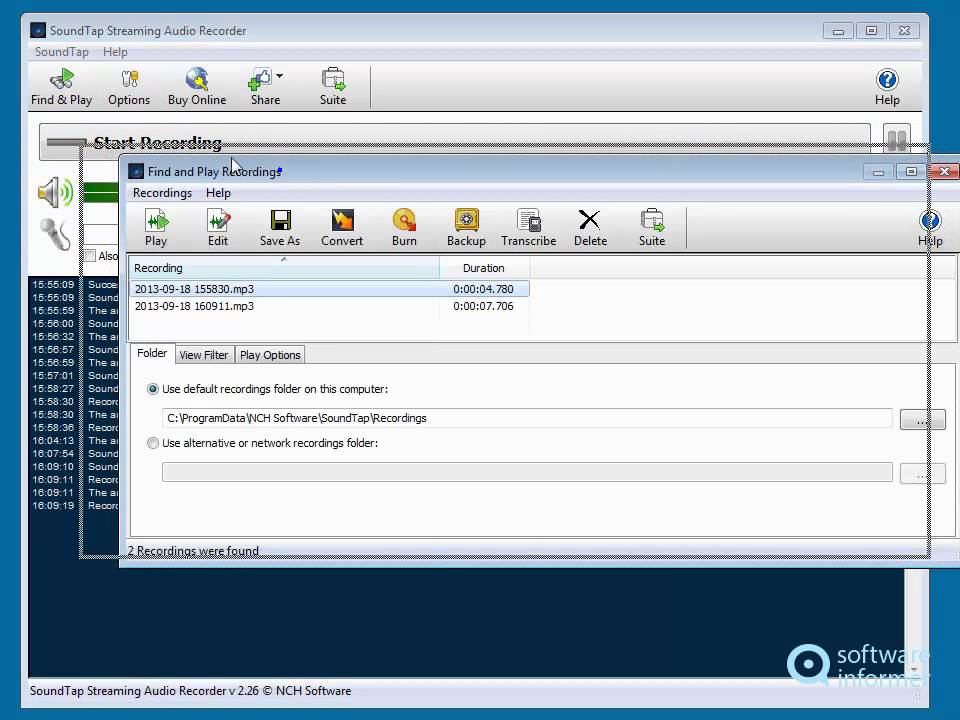Click the pause button beside Start Recording

click(896, 140)
